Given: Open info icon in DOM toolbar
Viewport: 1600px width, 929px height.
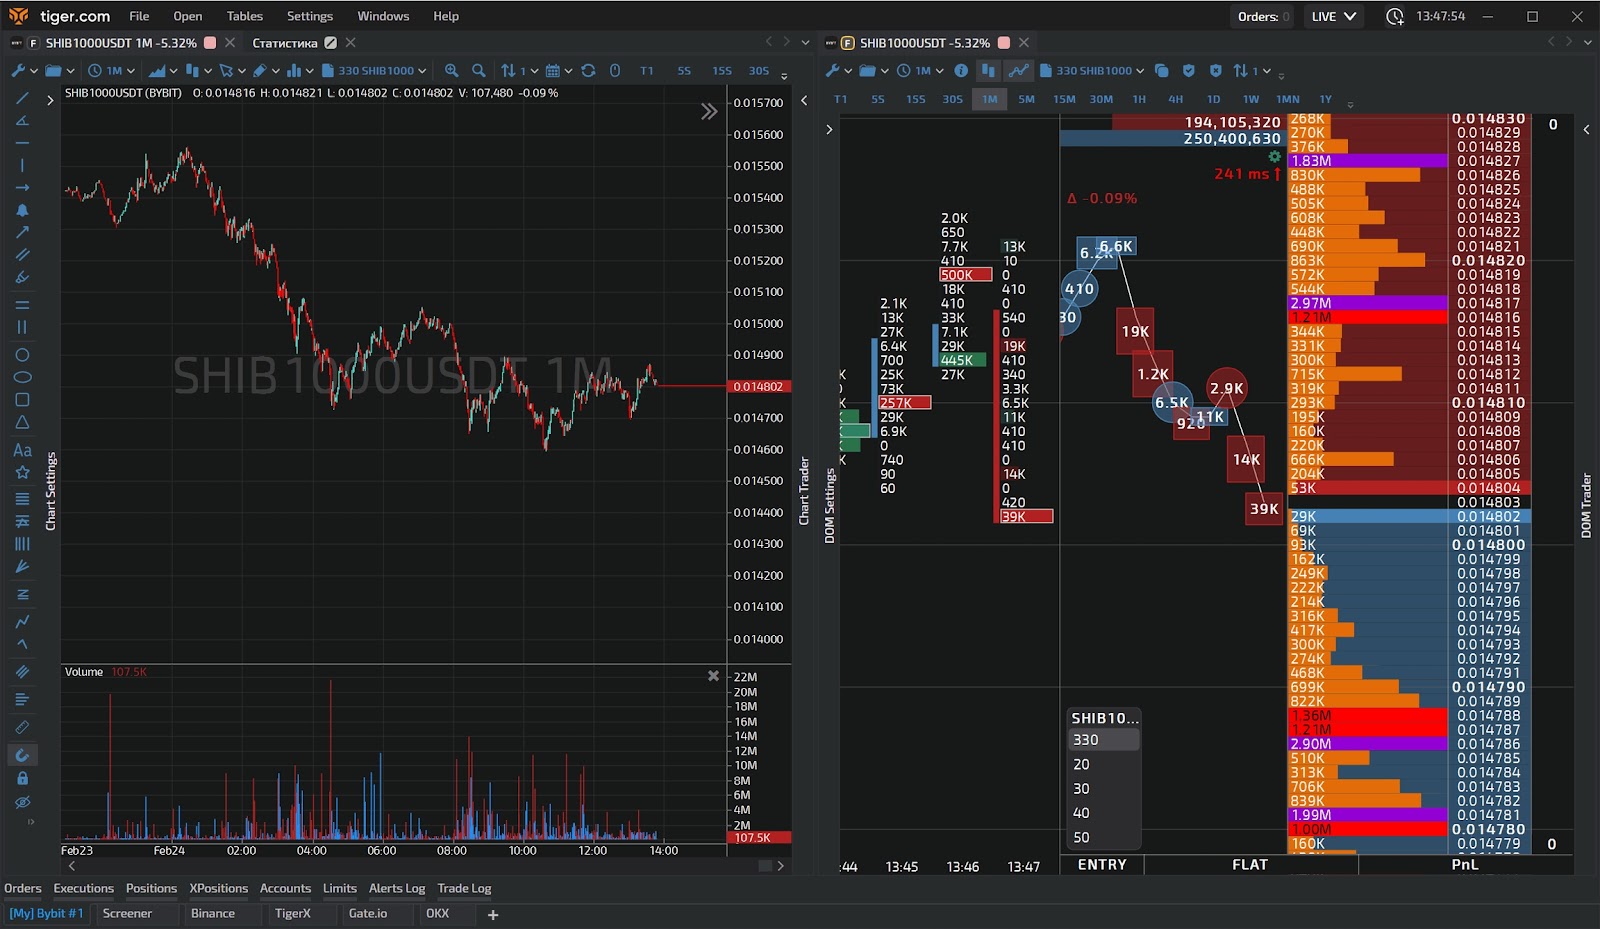Looking at the screenshot, I should coord(961,71).
